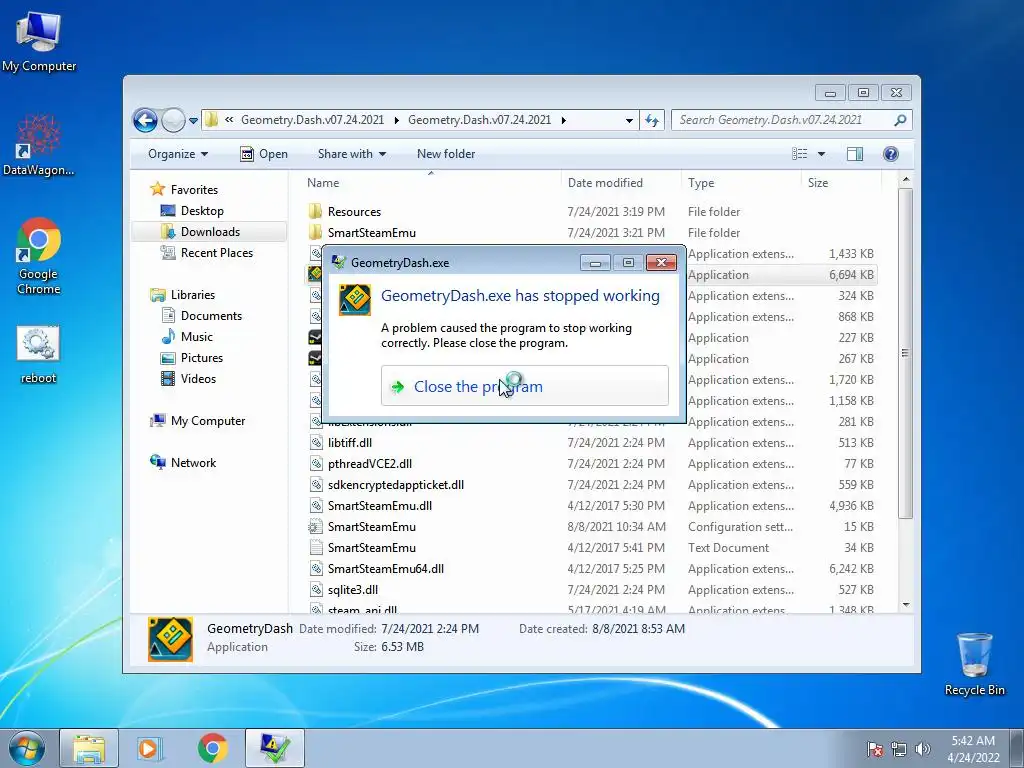
Task: Click the Show desktop button
Action: click(x=1017, y=748)
